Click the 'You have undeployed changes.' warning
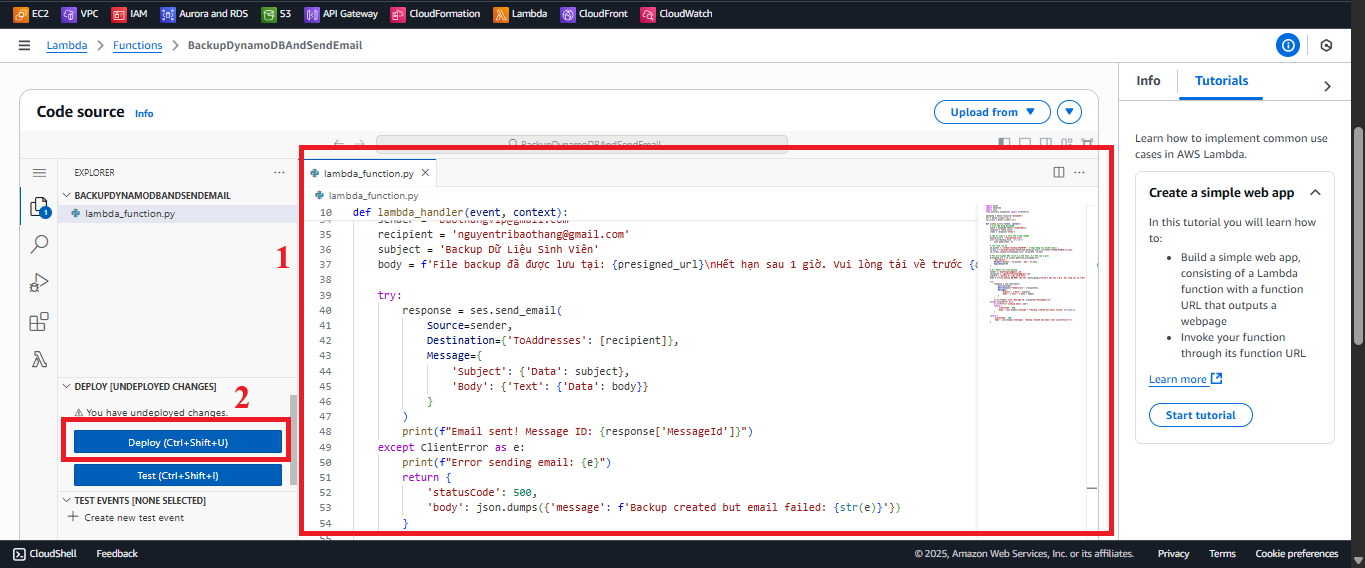Screen dimensions: 1365x568 click(152, 412)
